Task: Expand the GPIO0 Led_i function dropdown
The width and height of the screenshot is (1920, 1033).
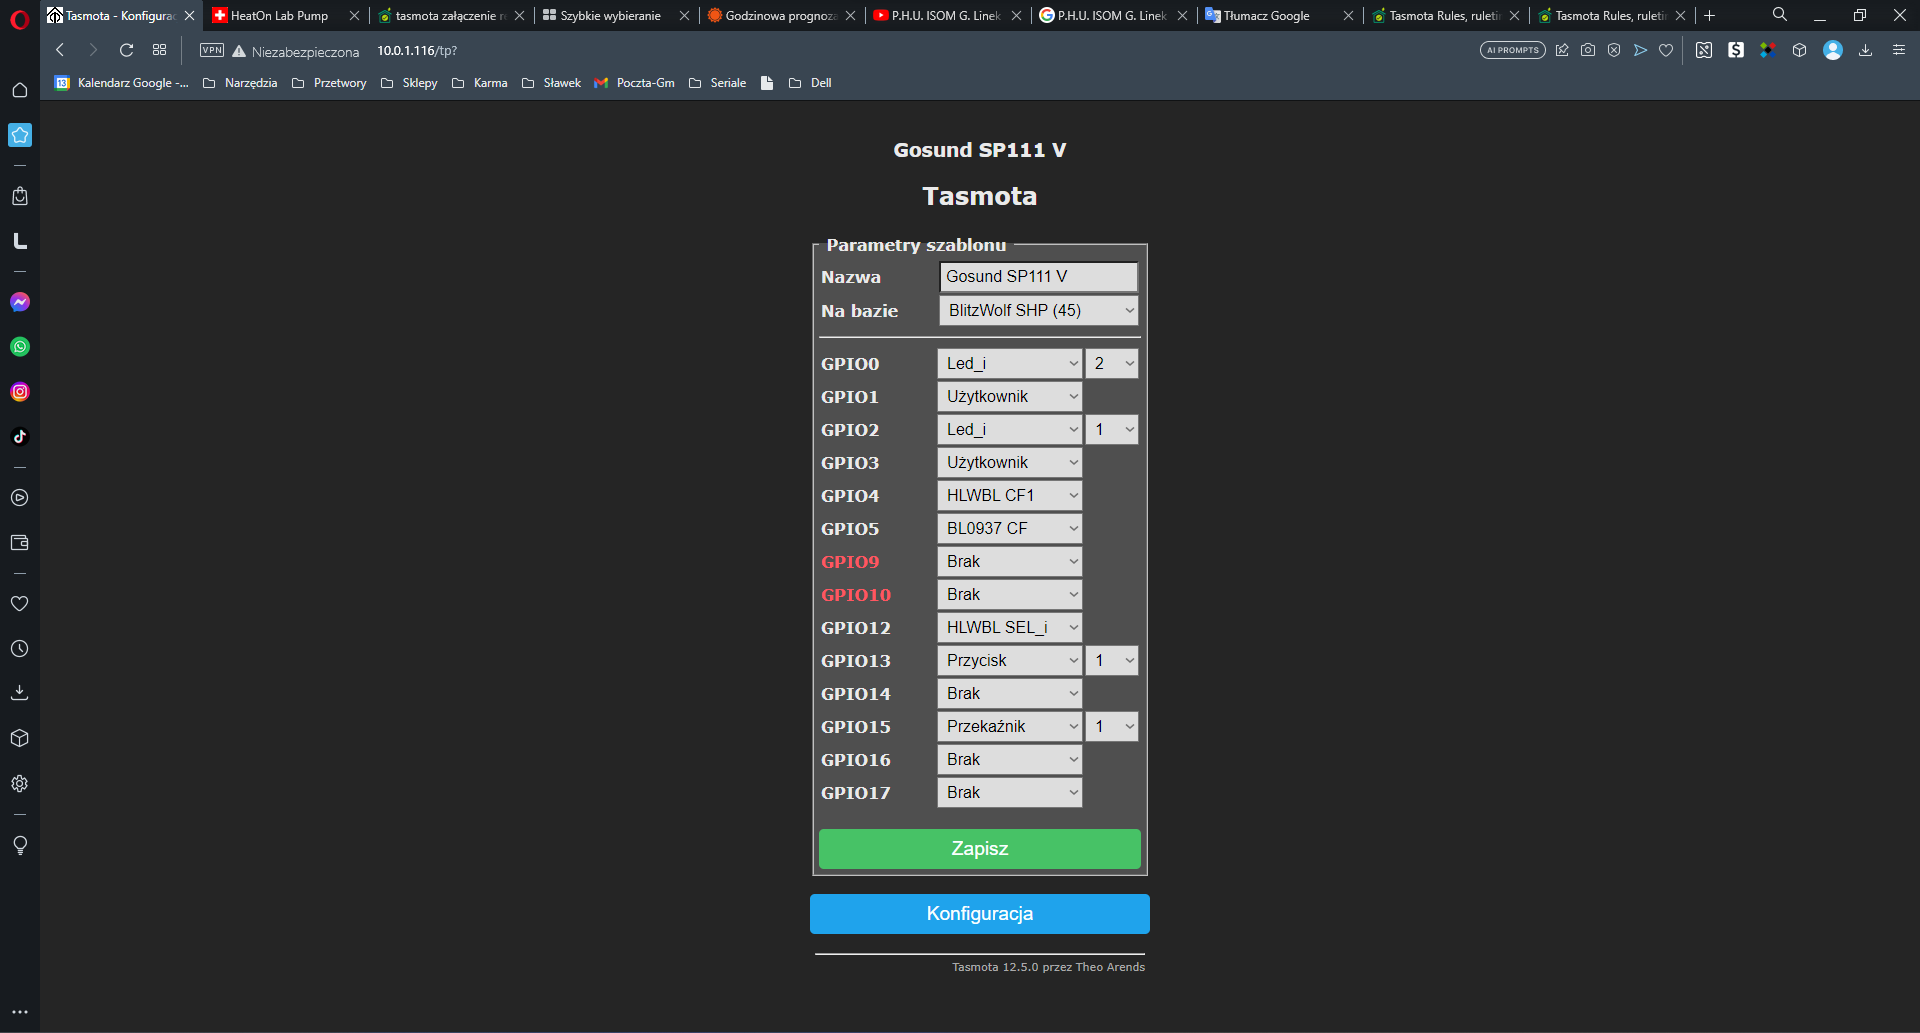Action: pos(1010,364)
